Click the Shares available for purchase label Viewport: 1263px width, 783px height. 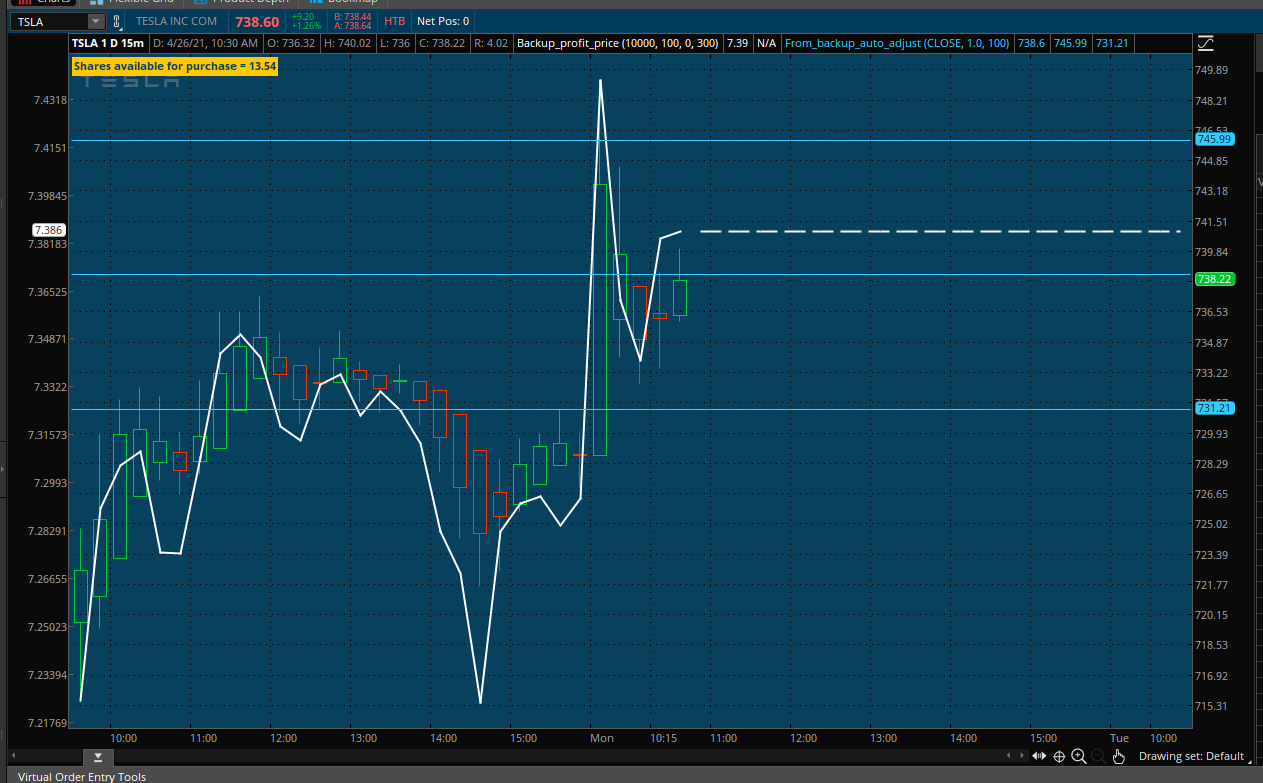point(175,66)
